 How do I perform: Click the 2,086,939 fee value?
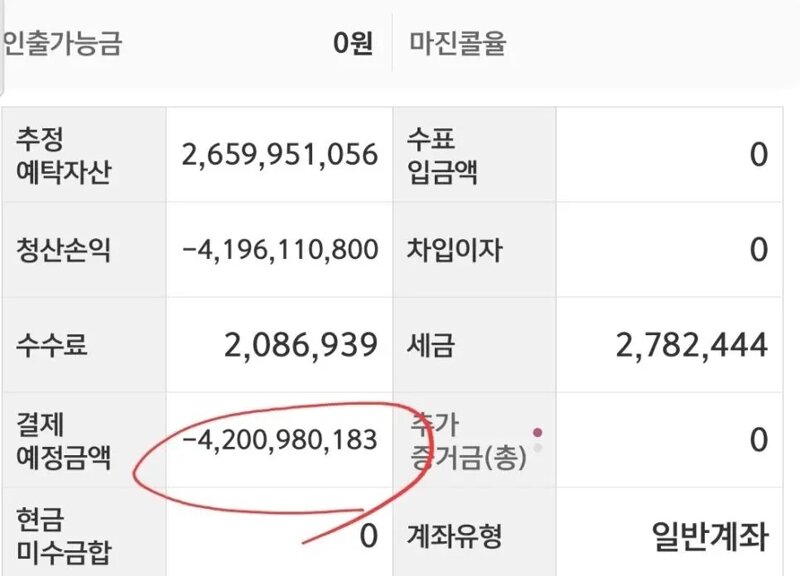(x=300, y=346)
